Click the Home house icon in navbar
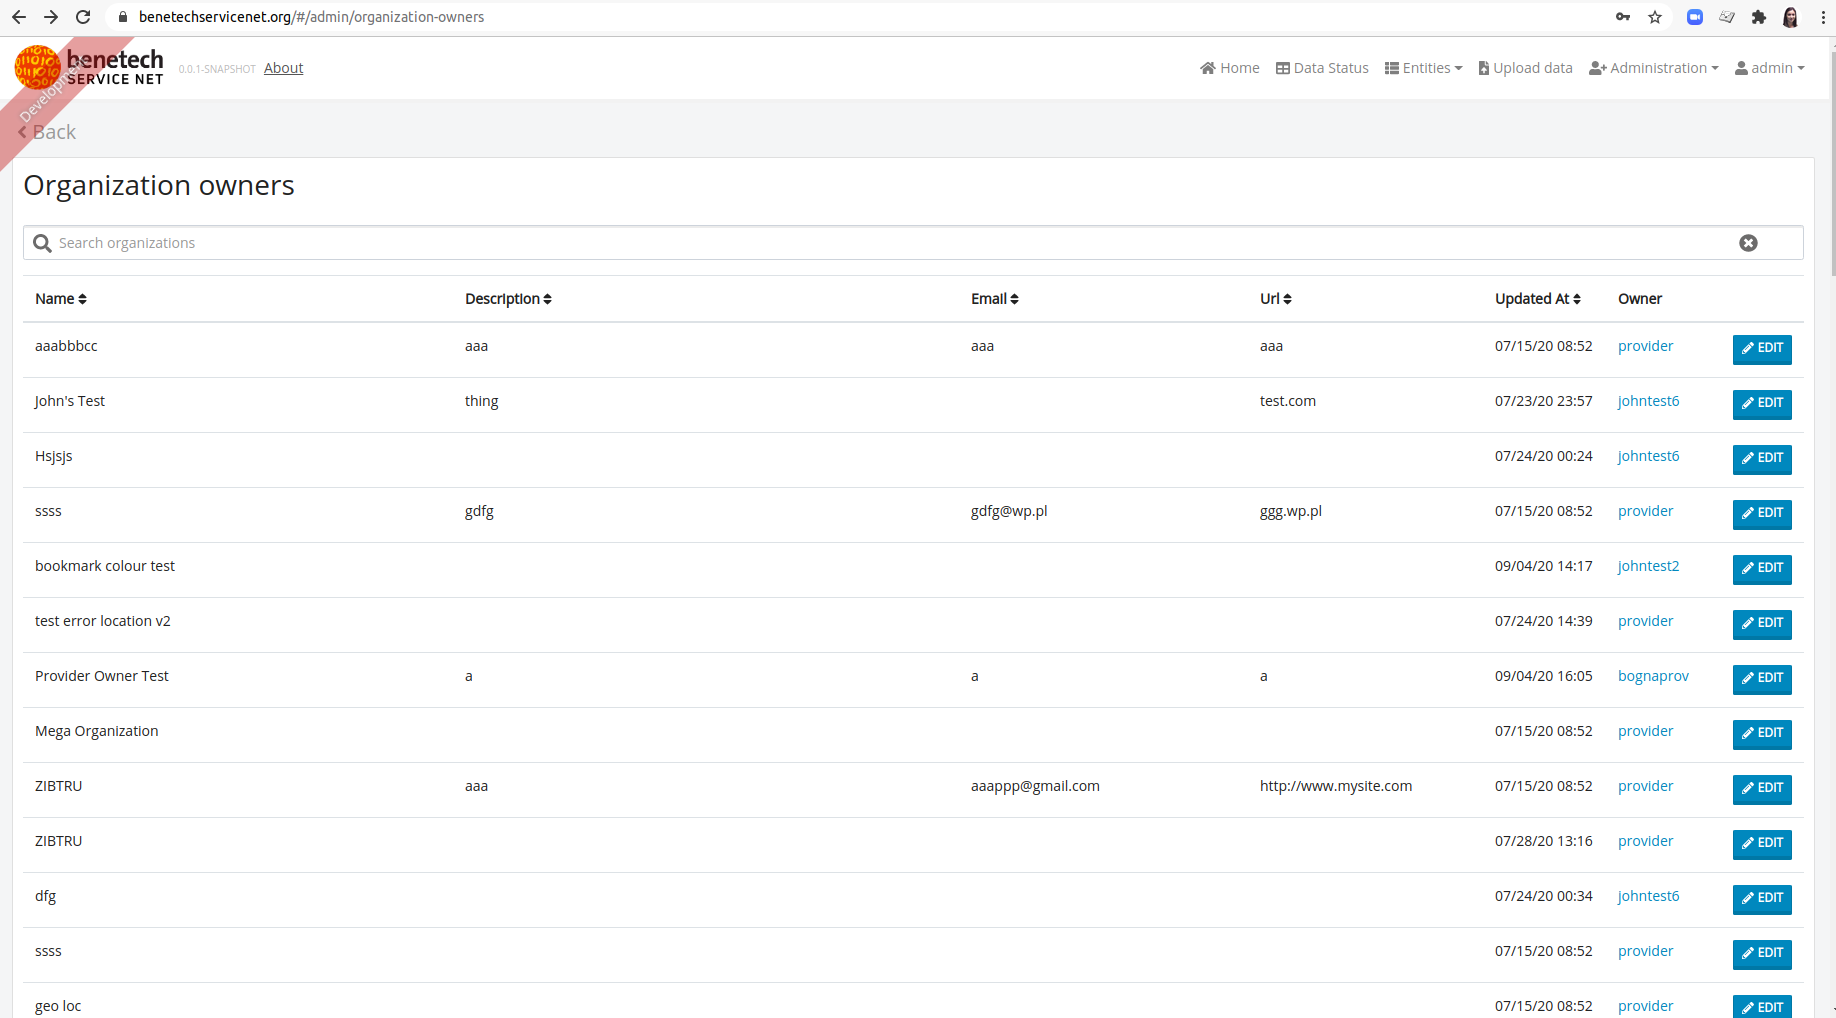 [x=1208, y=67]
